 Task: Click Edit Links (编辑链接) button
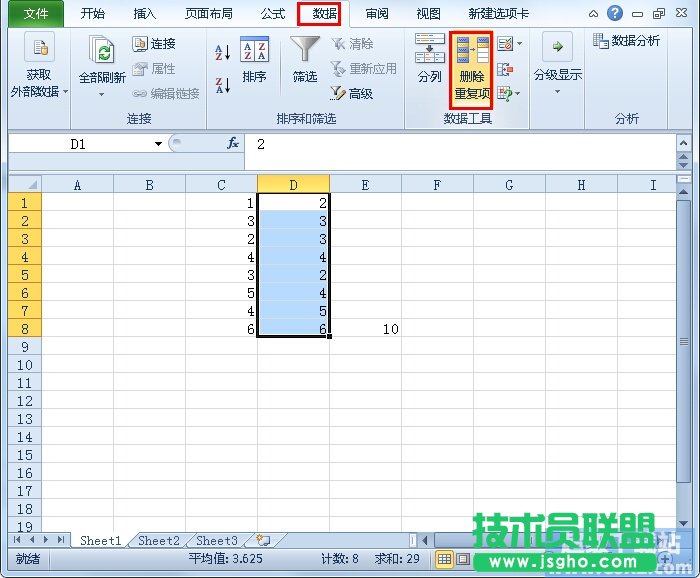click(166, 93)
